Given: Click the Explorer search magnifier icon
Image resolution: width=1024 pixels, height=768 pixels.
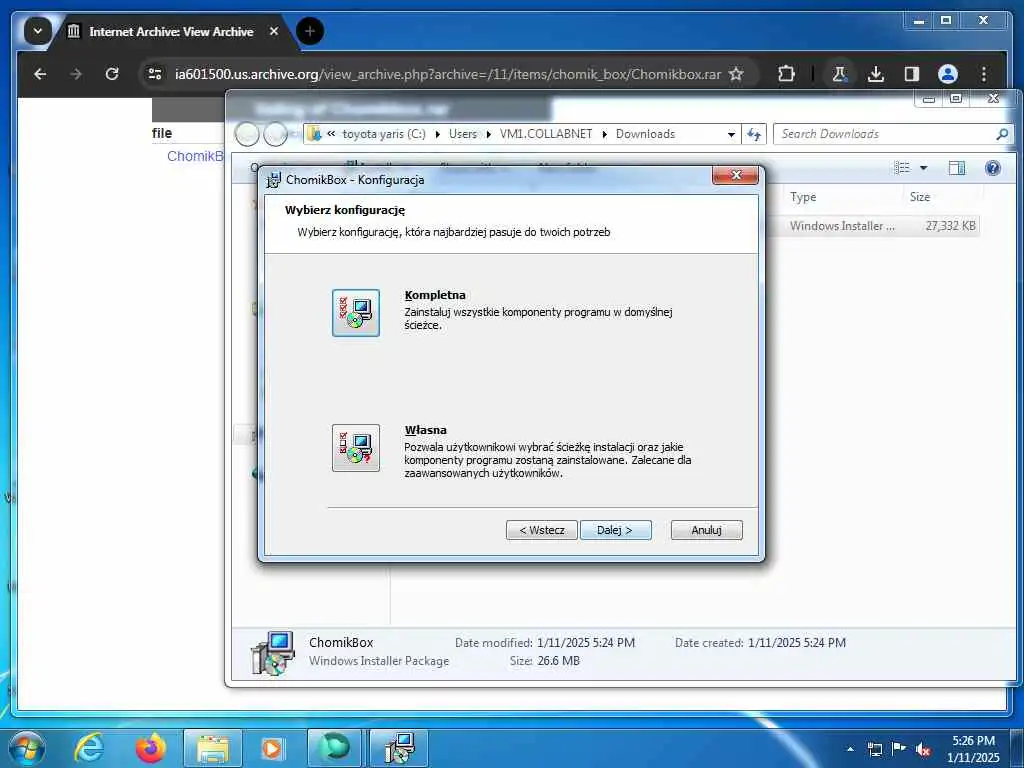Looking at the screenshot, I should 1002,134.
